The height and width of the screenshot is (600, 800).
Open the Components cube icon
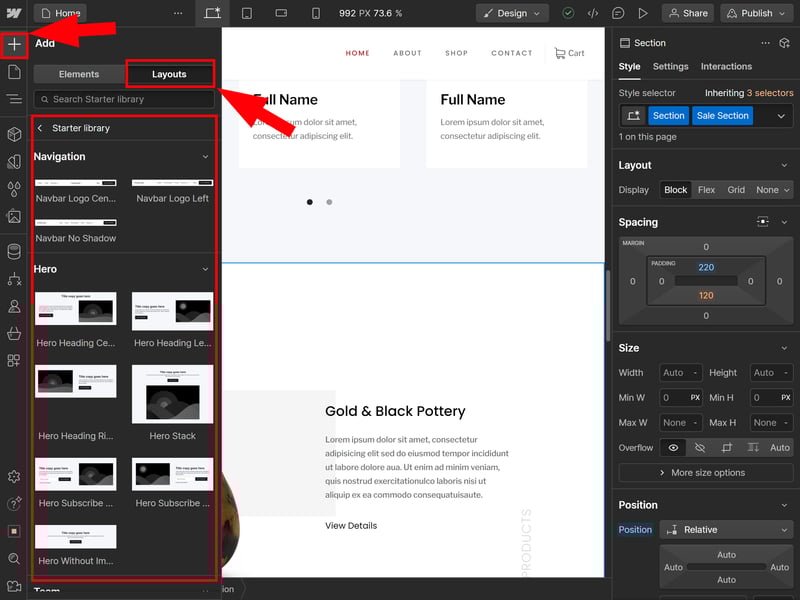(x=14, y=134)
